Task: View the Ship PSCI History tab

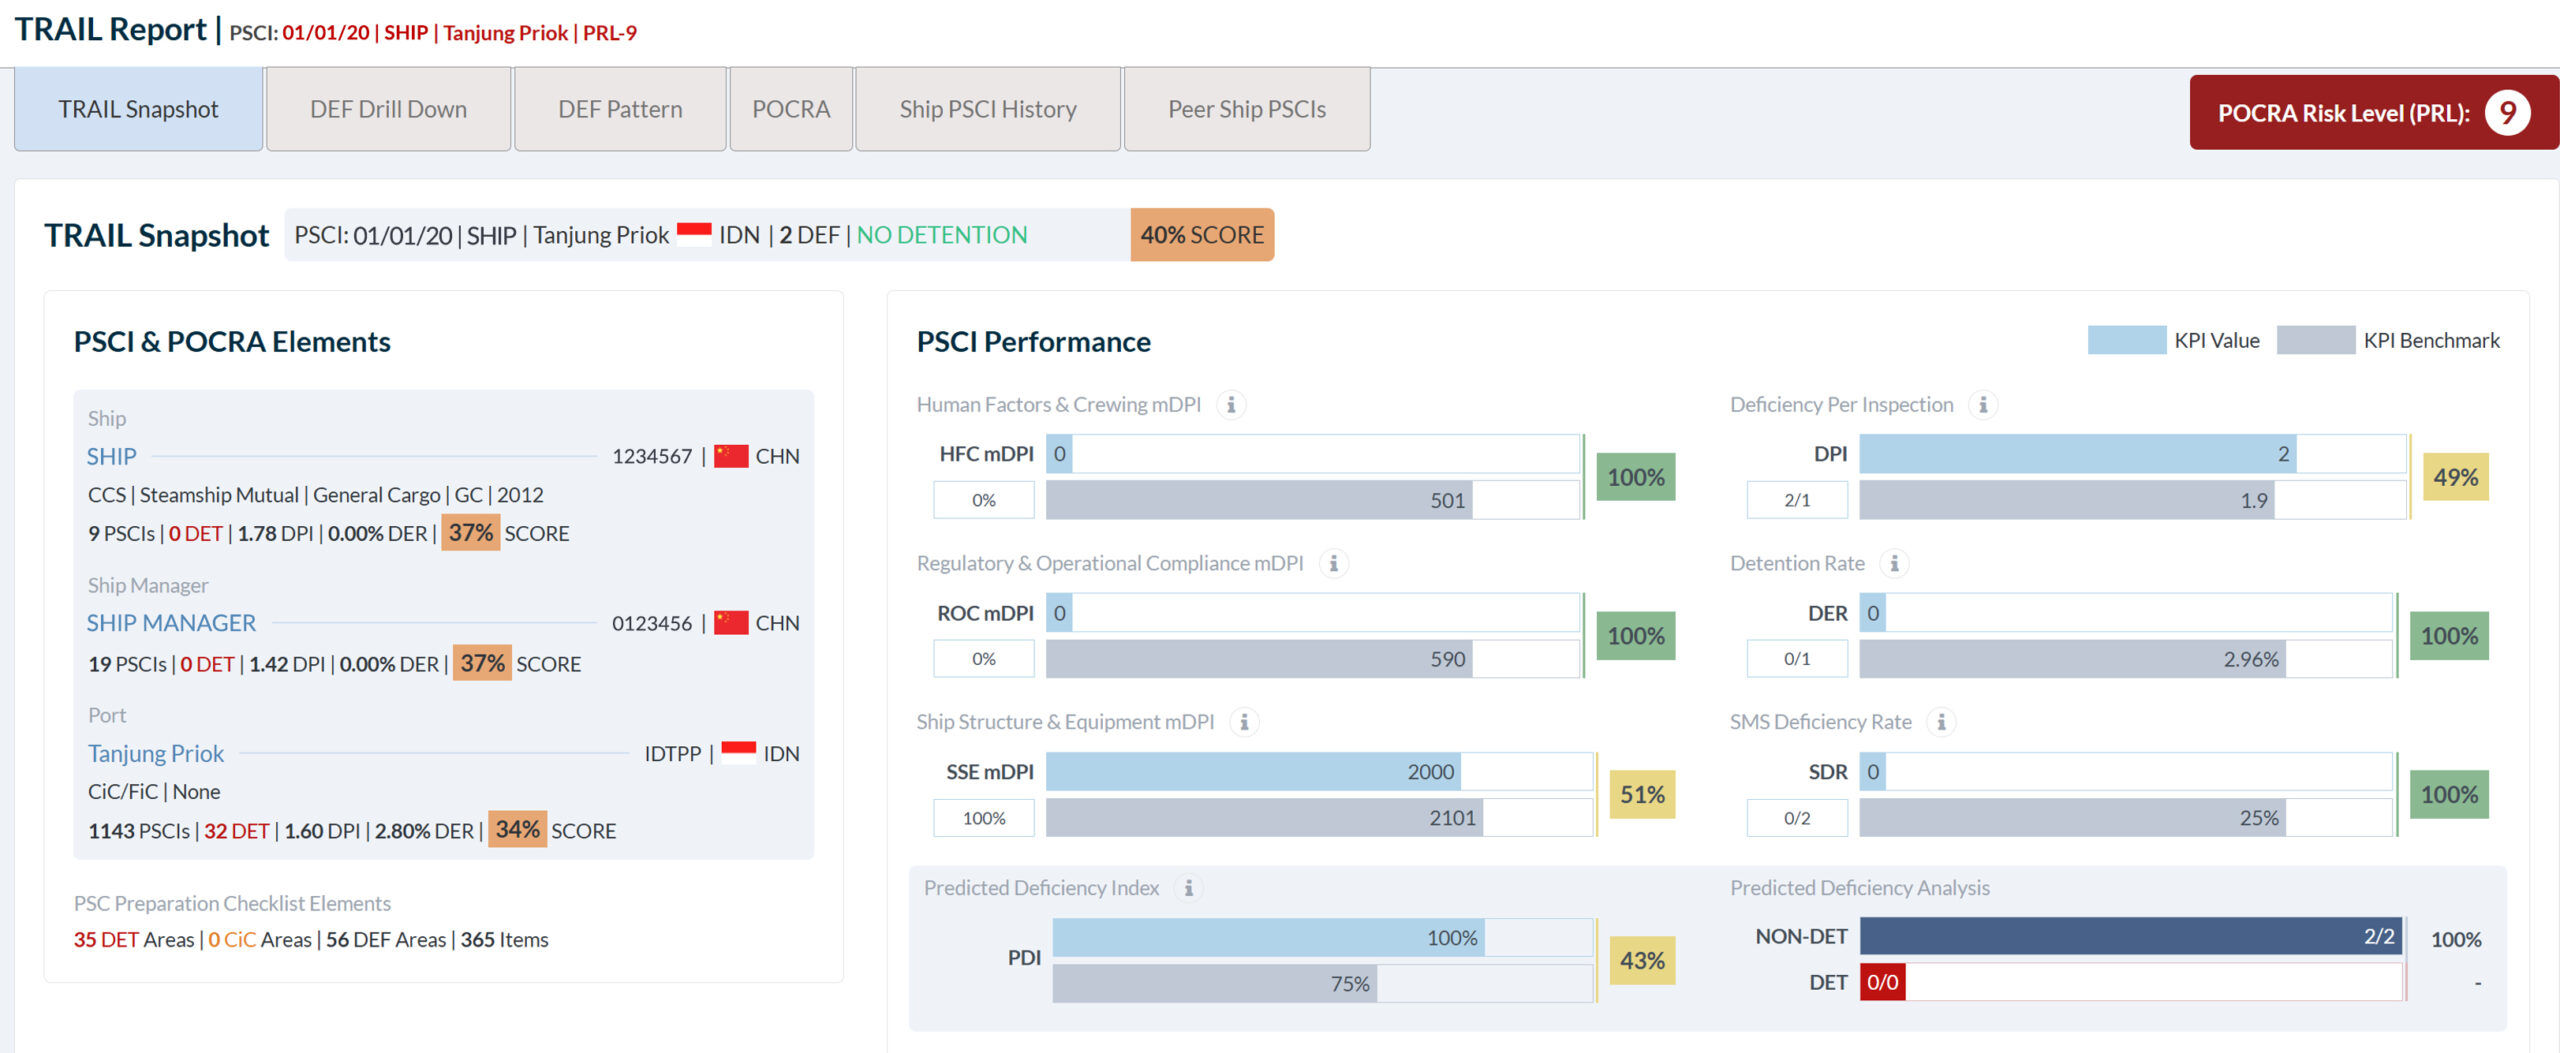Action: (987, 110)
